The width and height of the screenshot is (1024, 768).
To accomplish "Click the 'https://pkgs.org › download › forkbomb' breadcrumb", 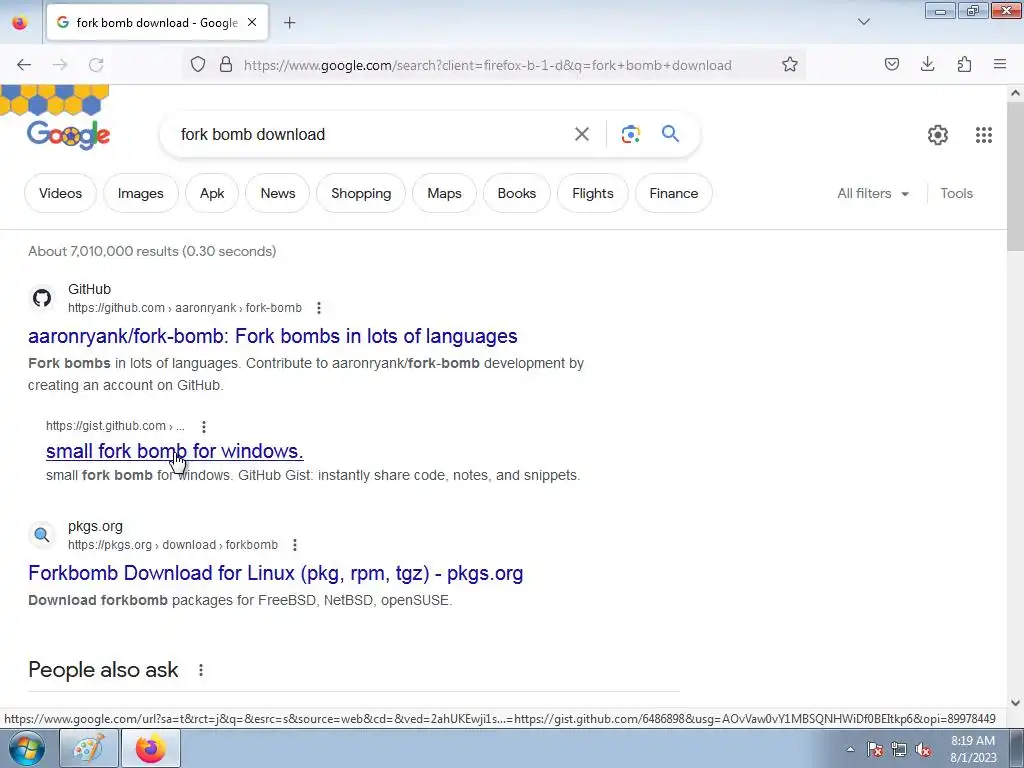I will pos(172,545).
